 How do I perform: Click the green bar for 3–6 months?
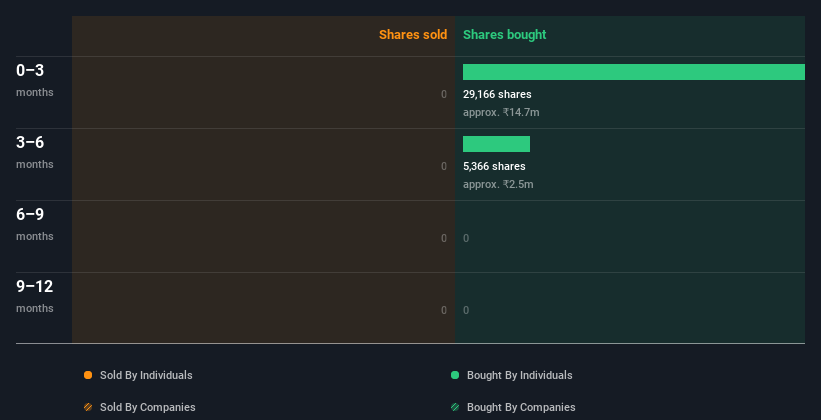pyautogui.click(x=496, y=144)
